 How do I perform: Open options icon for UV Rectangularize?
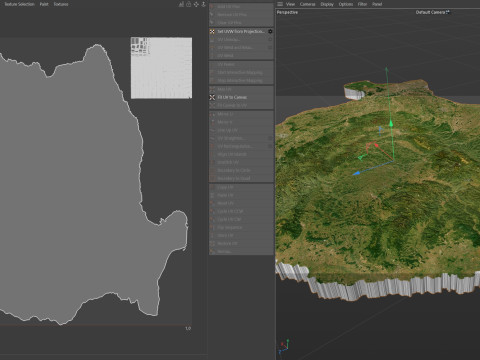click(270, 146)
